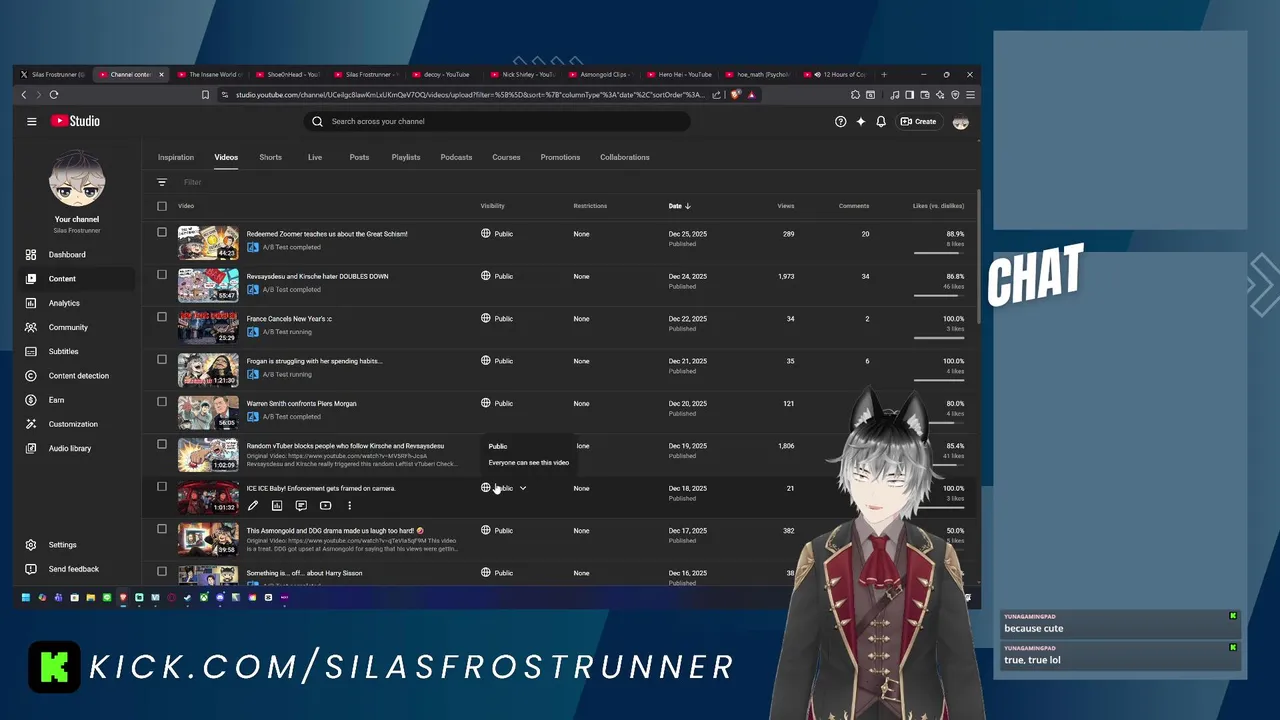Click the channel profile picture above Your channel
The height and width of the screenshot is (720, 1280).
pos(77,179)
